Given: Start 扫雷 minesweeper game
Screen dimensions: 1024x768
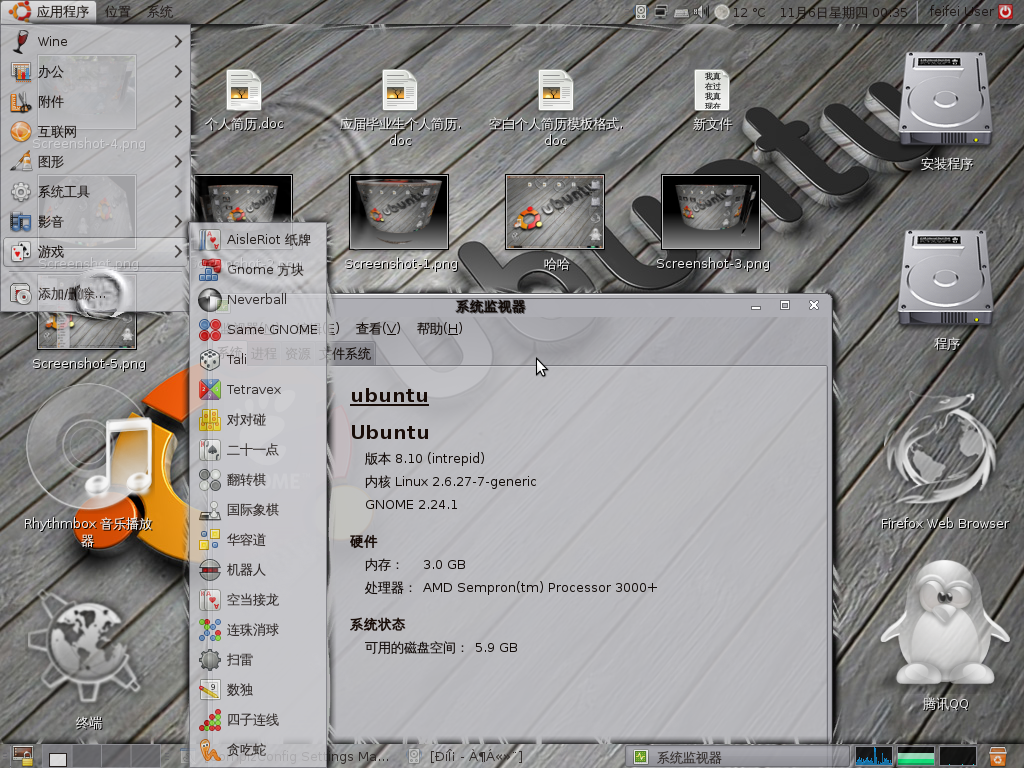Looking at the screenshot, I should (x=257, y=660).
